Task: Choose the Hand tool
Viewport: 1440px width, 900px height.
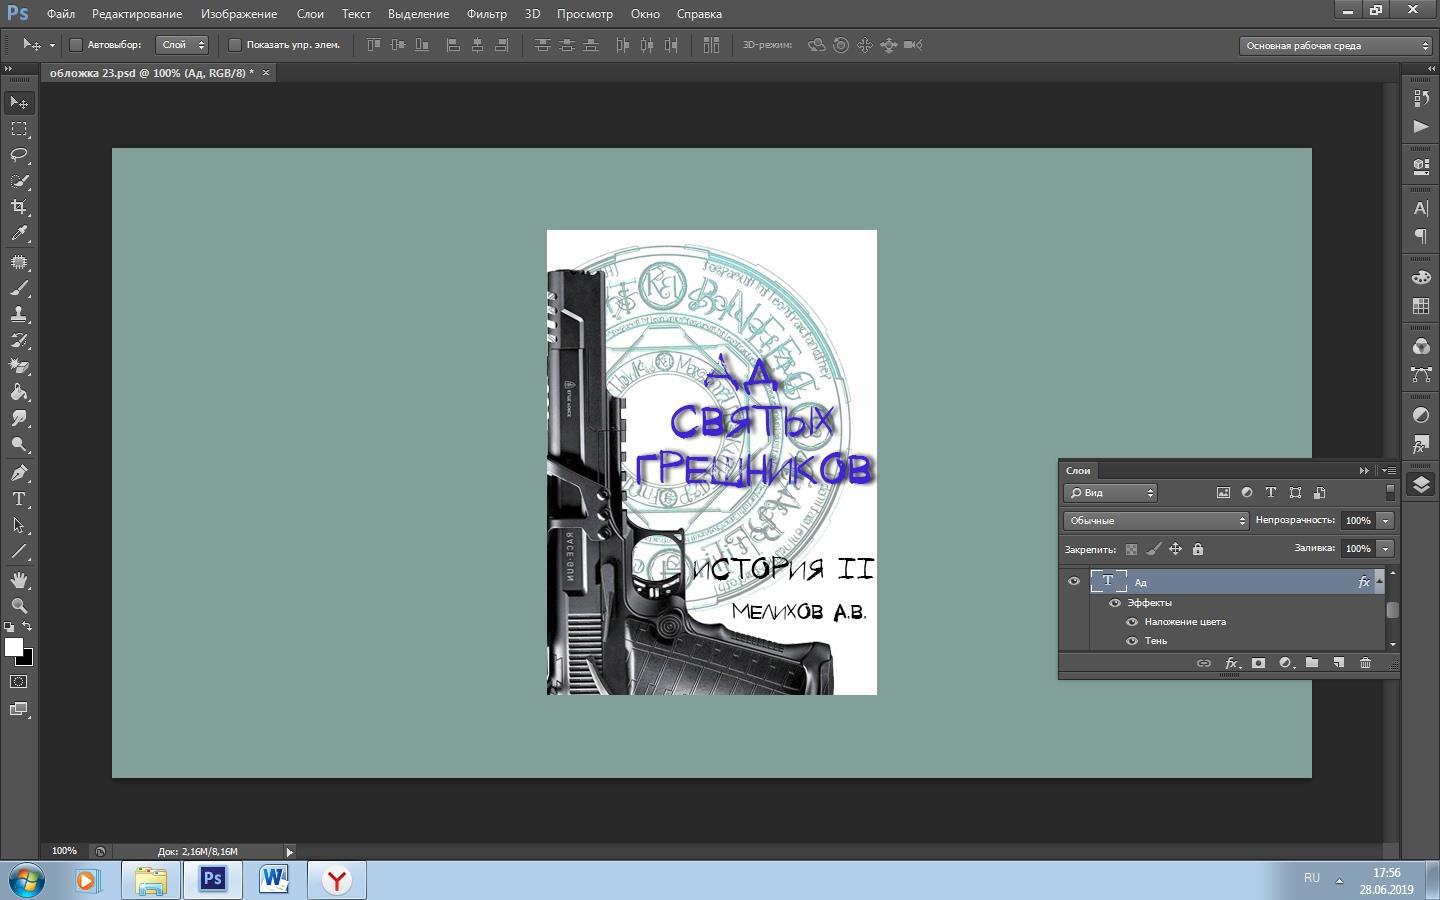Action: coord(19,580)
